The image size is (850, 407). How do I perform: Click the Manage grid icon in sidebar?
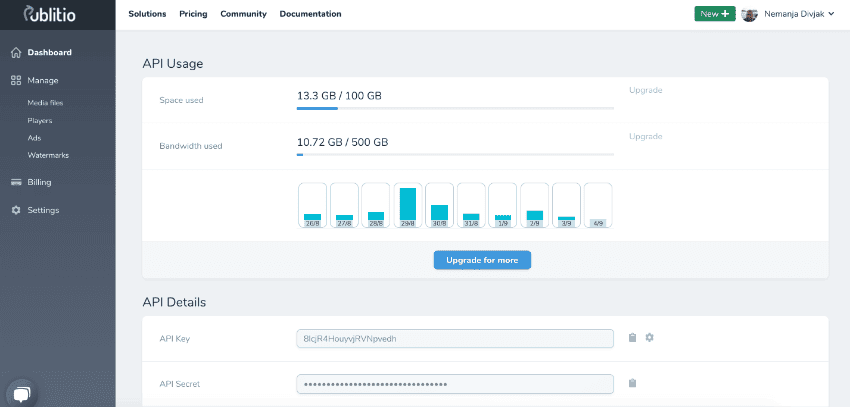[x=16, y=80]
